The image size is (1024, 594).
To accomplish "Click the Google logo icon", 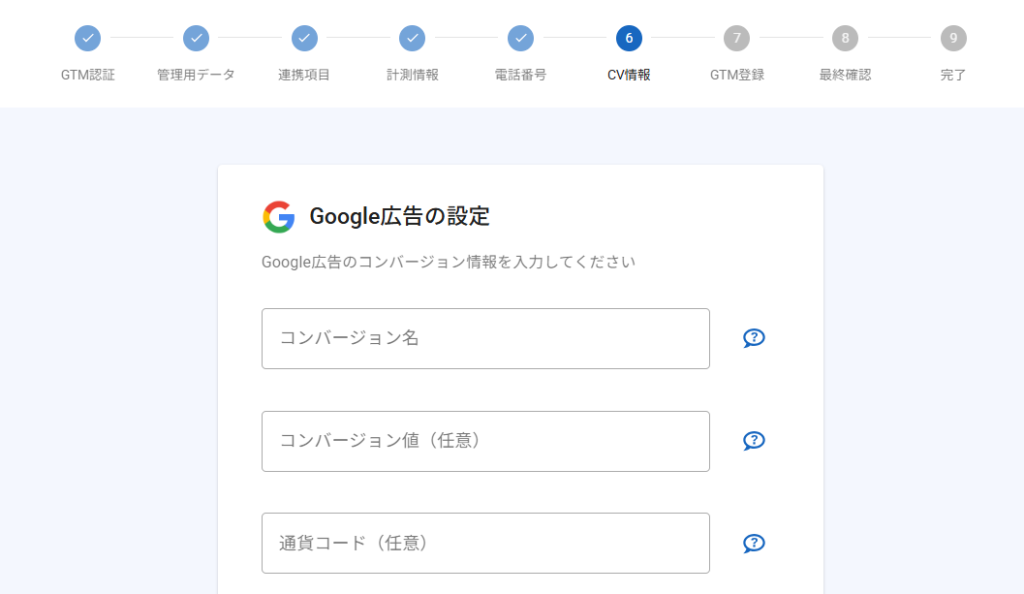I will 279,217.
